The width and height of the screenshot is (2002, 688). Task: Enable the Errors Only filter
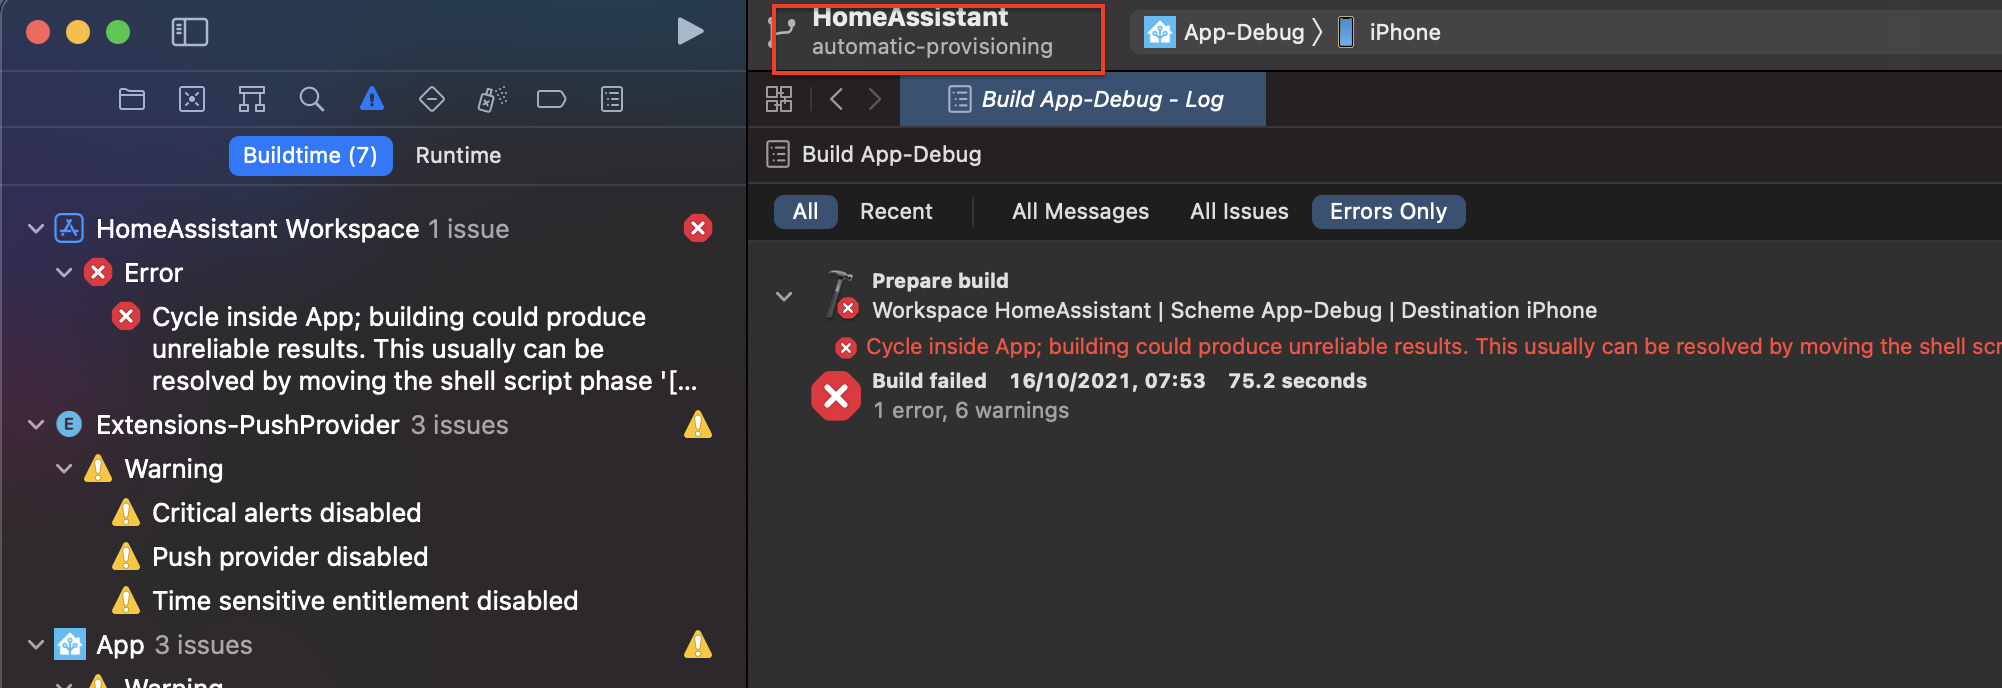pyautogui.click(x=1388, y=211)
